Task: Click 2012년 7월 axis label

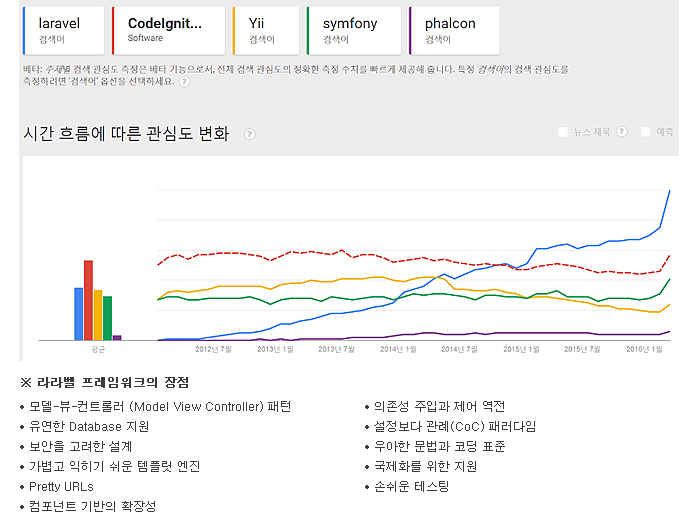Action: click(213, 349)
